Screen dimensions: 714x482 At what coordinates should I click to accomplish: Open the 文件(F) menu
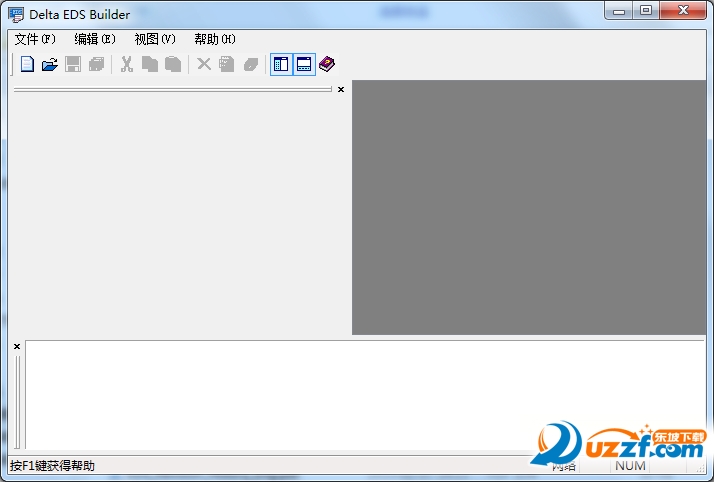(x=35, y=39)
